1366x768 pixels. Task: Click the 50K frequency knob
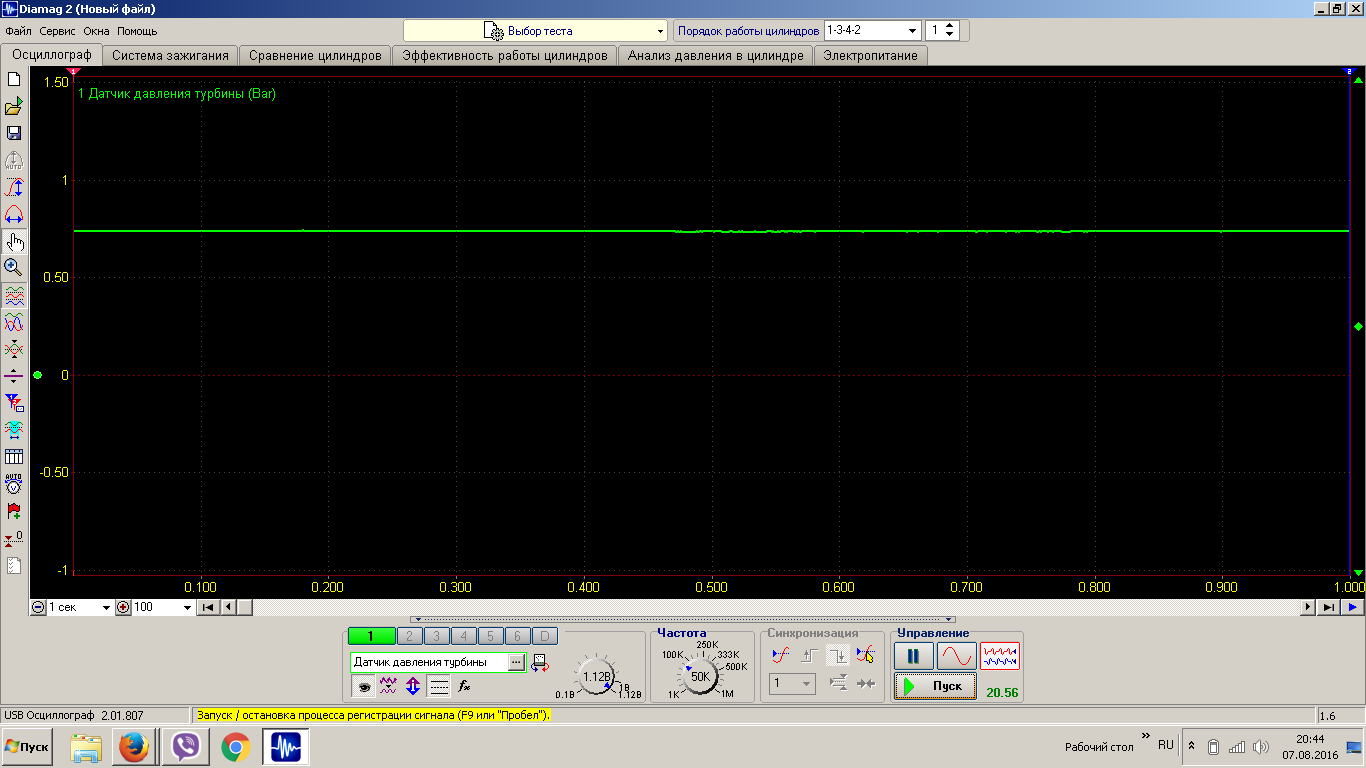[701, 676]
